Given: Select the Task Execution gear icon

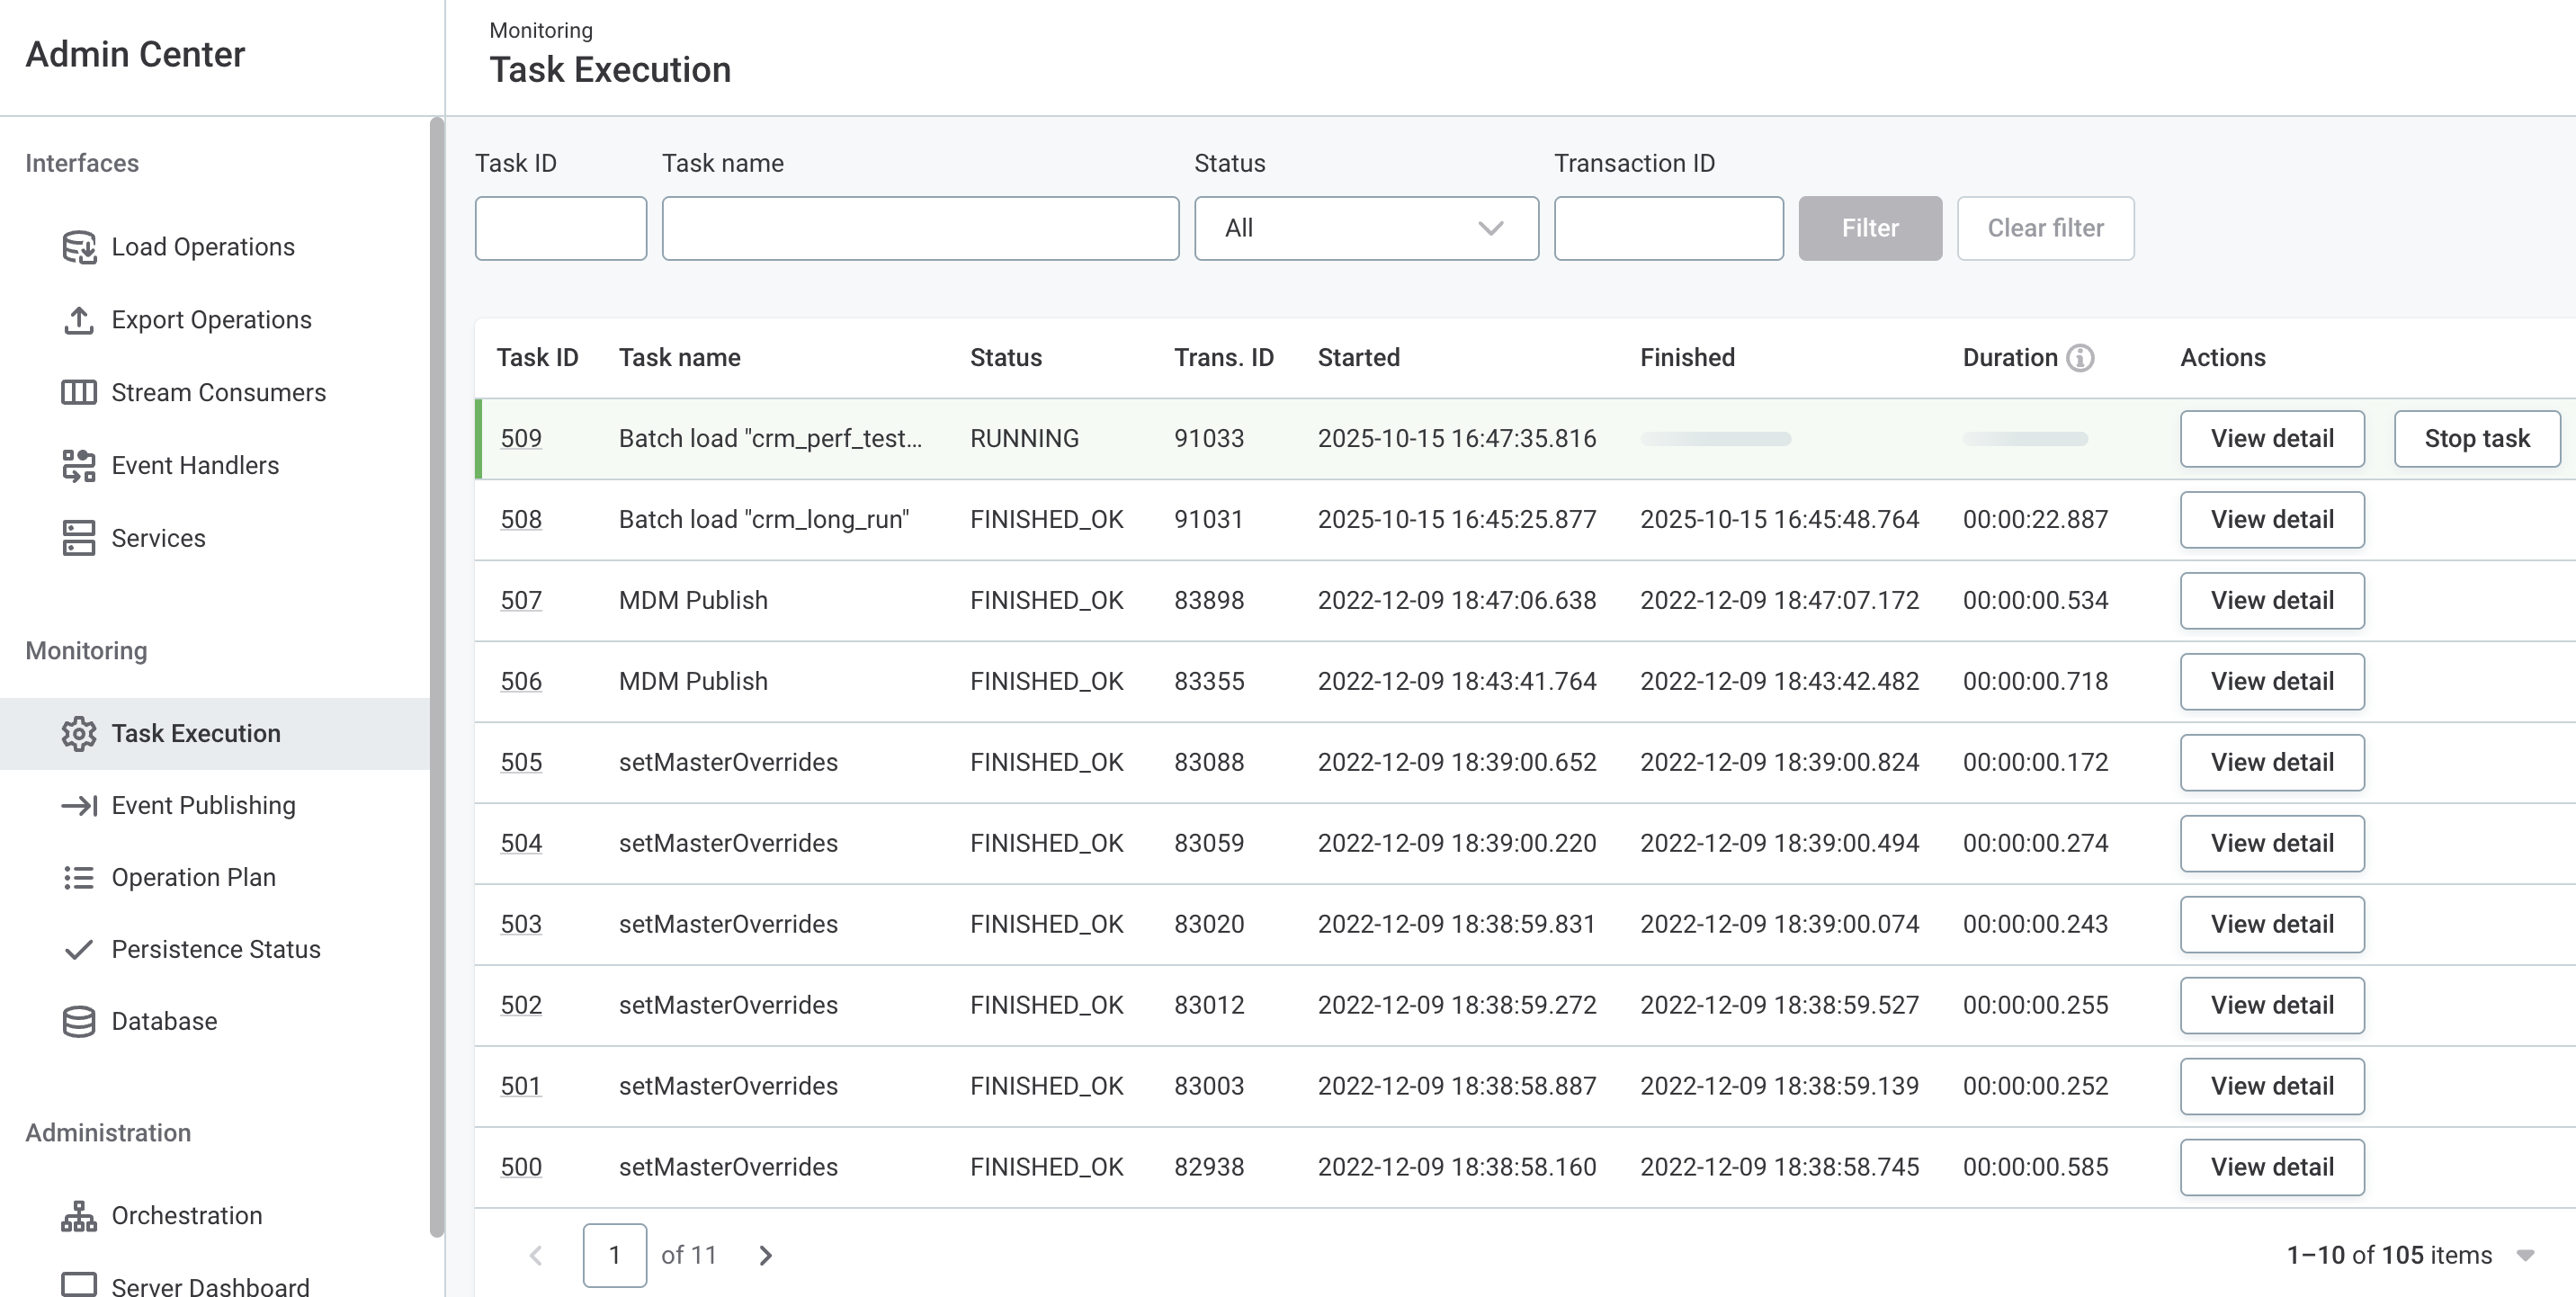Looking at the screenshot, I should pos(78,733).
